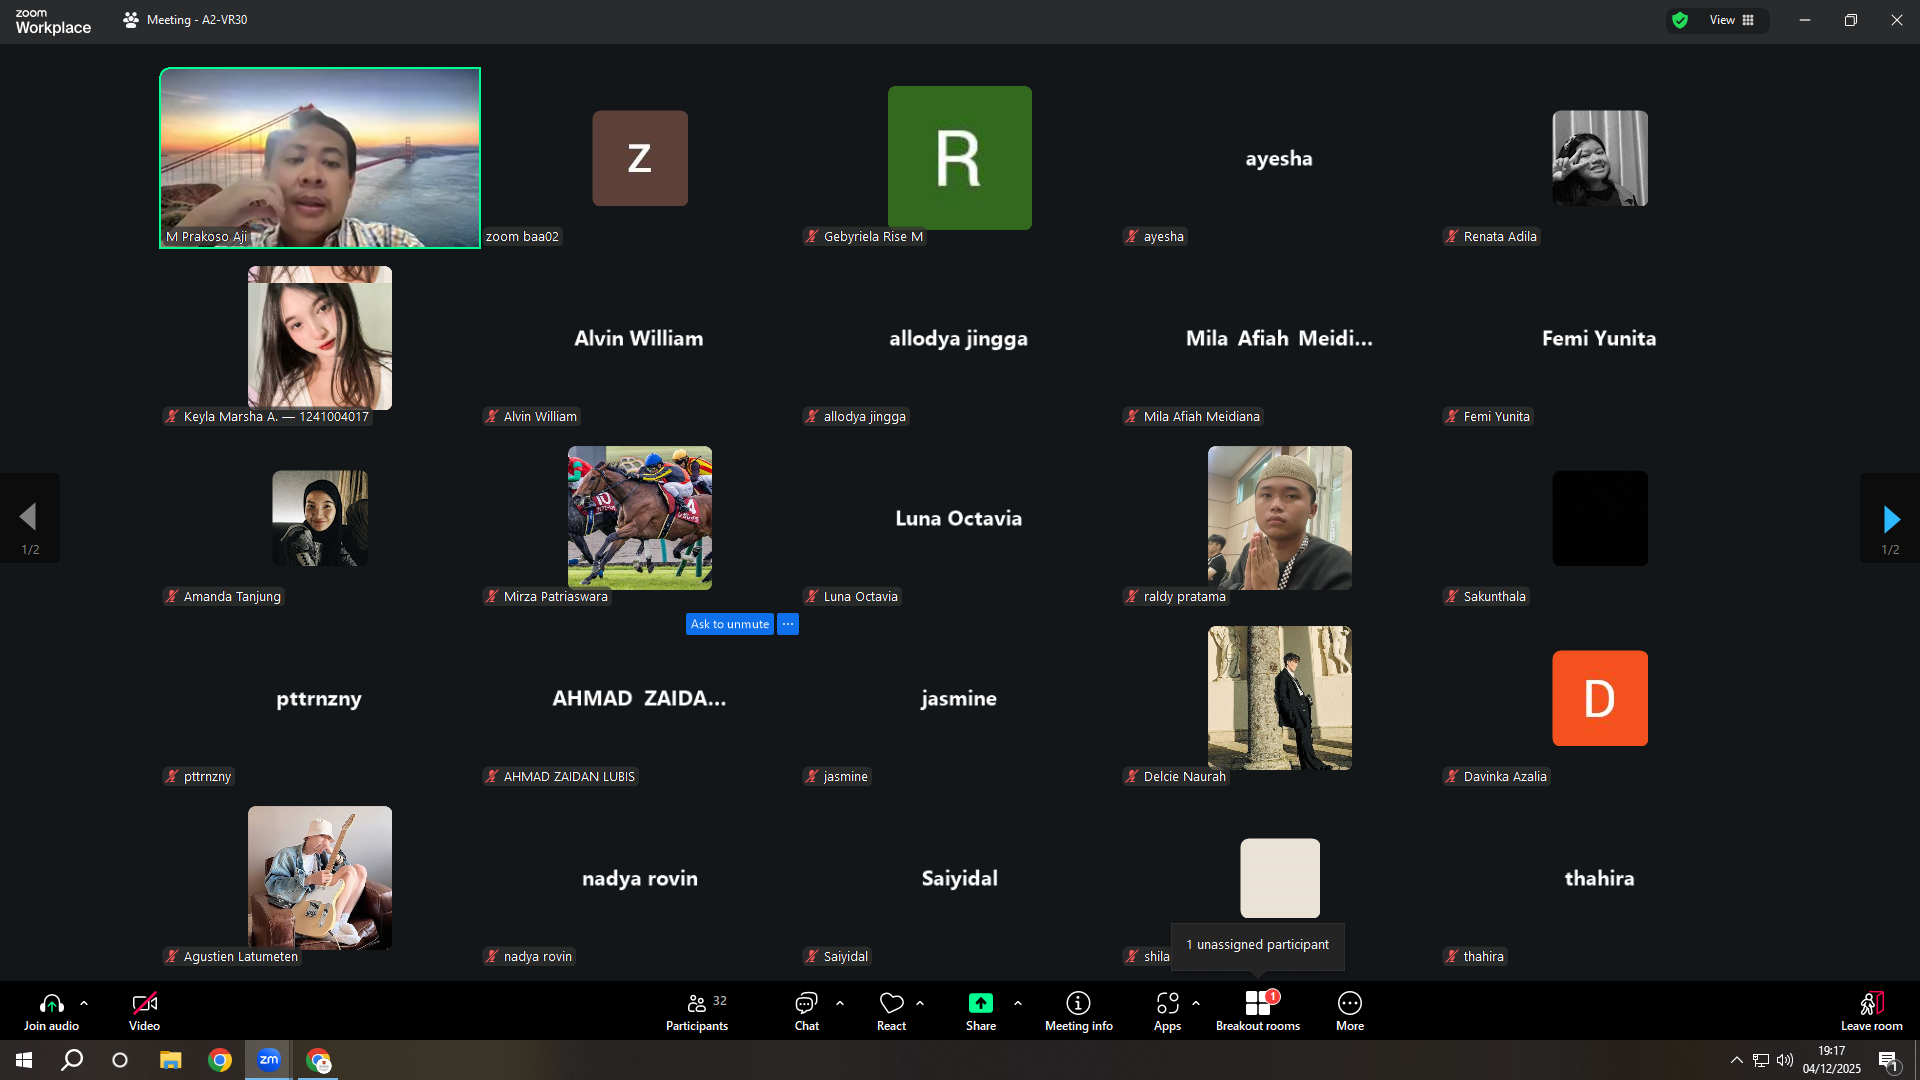Open Meeting info

click(x=1078, y=1011)
